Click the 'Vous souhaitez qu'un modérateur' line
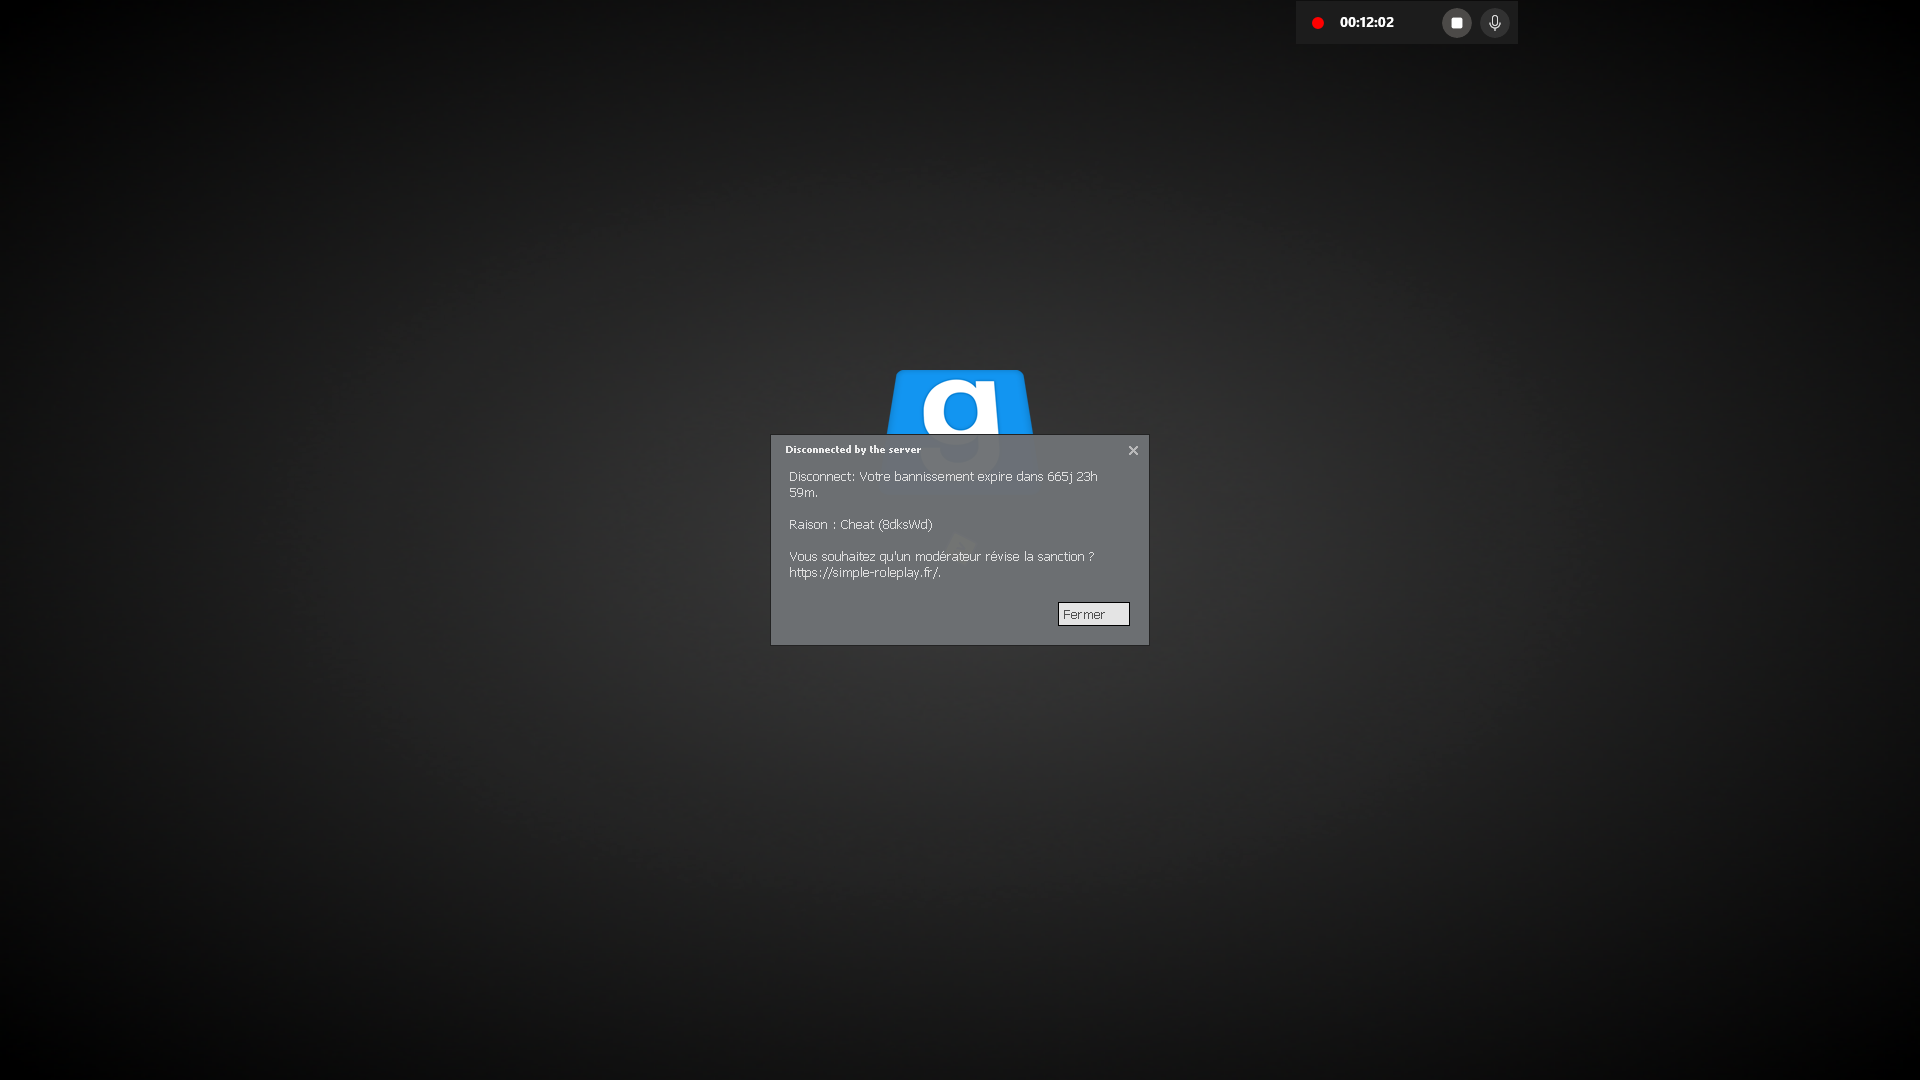Viewport: 1920px width, 1080px height. coord(941,556)
